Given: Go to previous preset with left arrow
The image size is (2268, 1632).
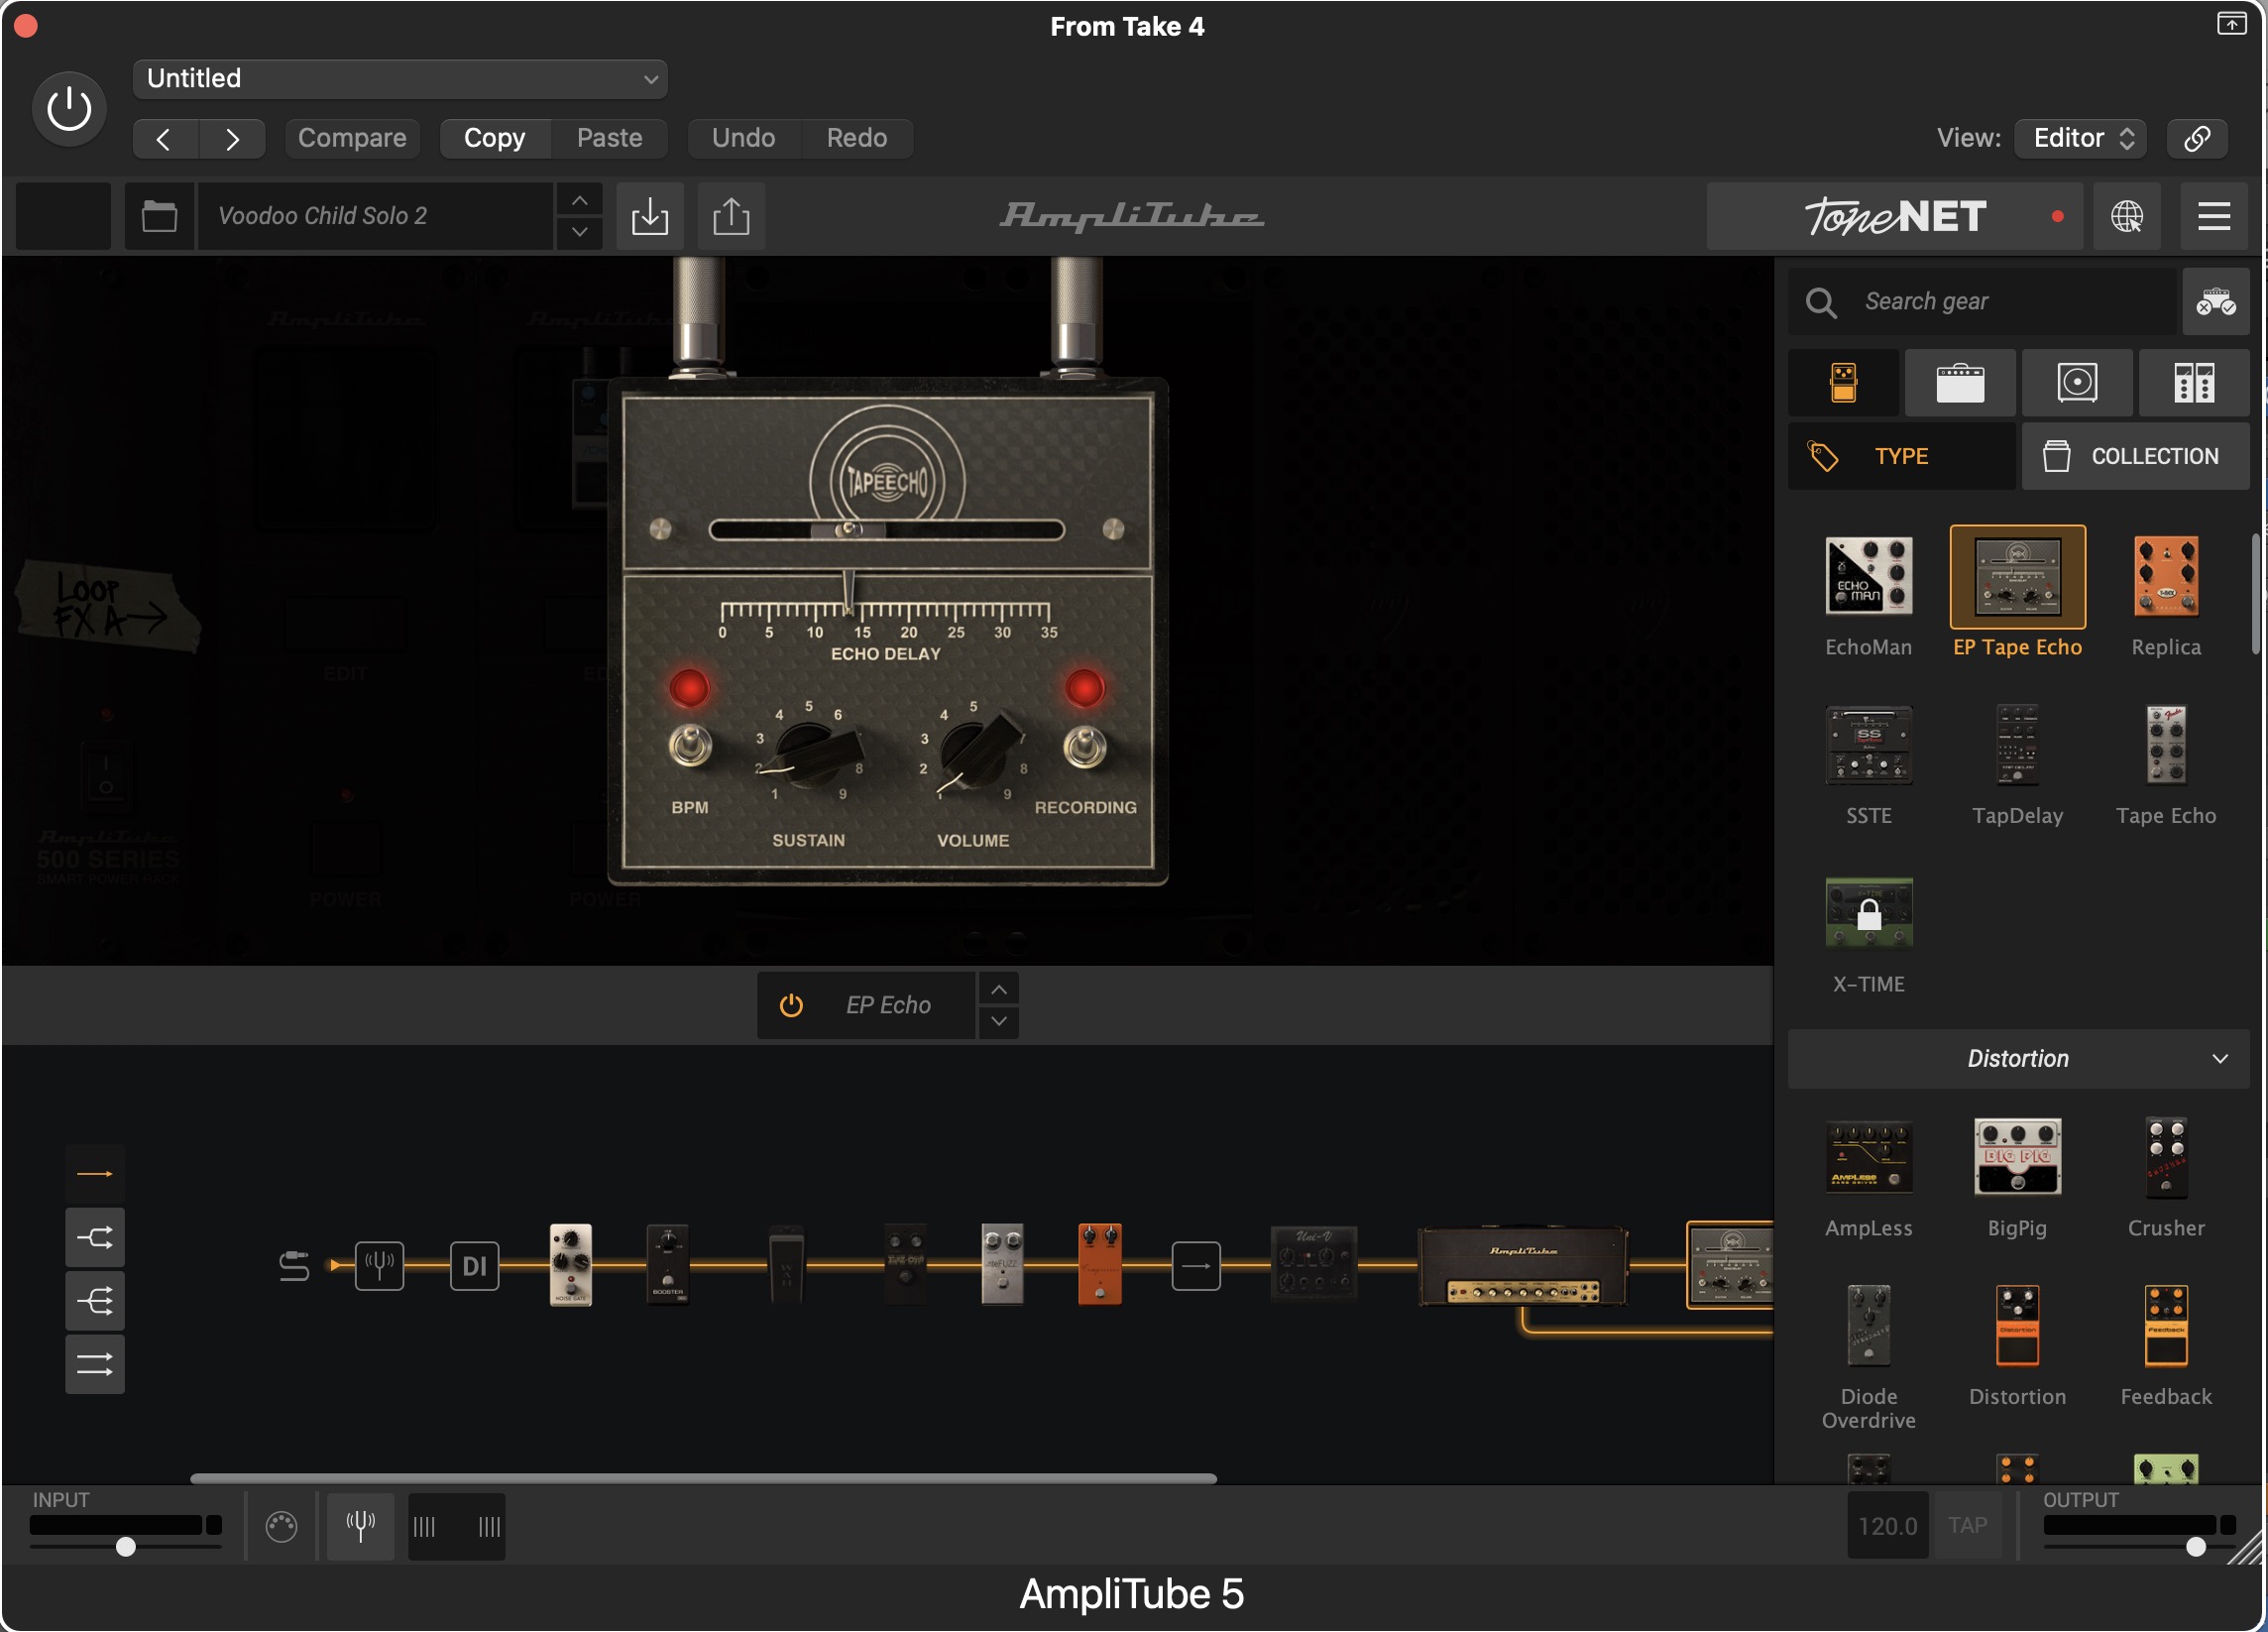Looking at the screenshot, I should pyautogui.click(x=164, y=138).
